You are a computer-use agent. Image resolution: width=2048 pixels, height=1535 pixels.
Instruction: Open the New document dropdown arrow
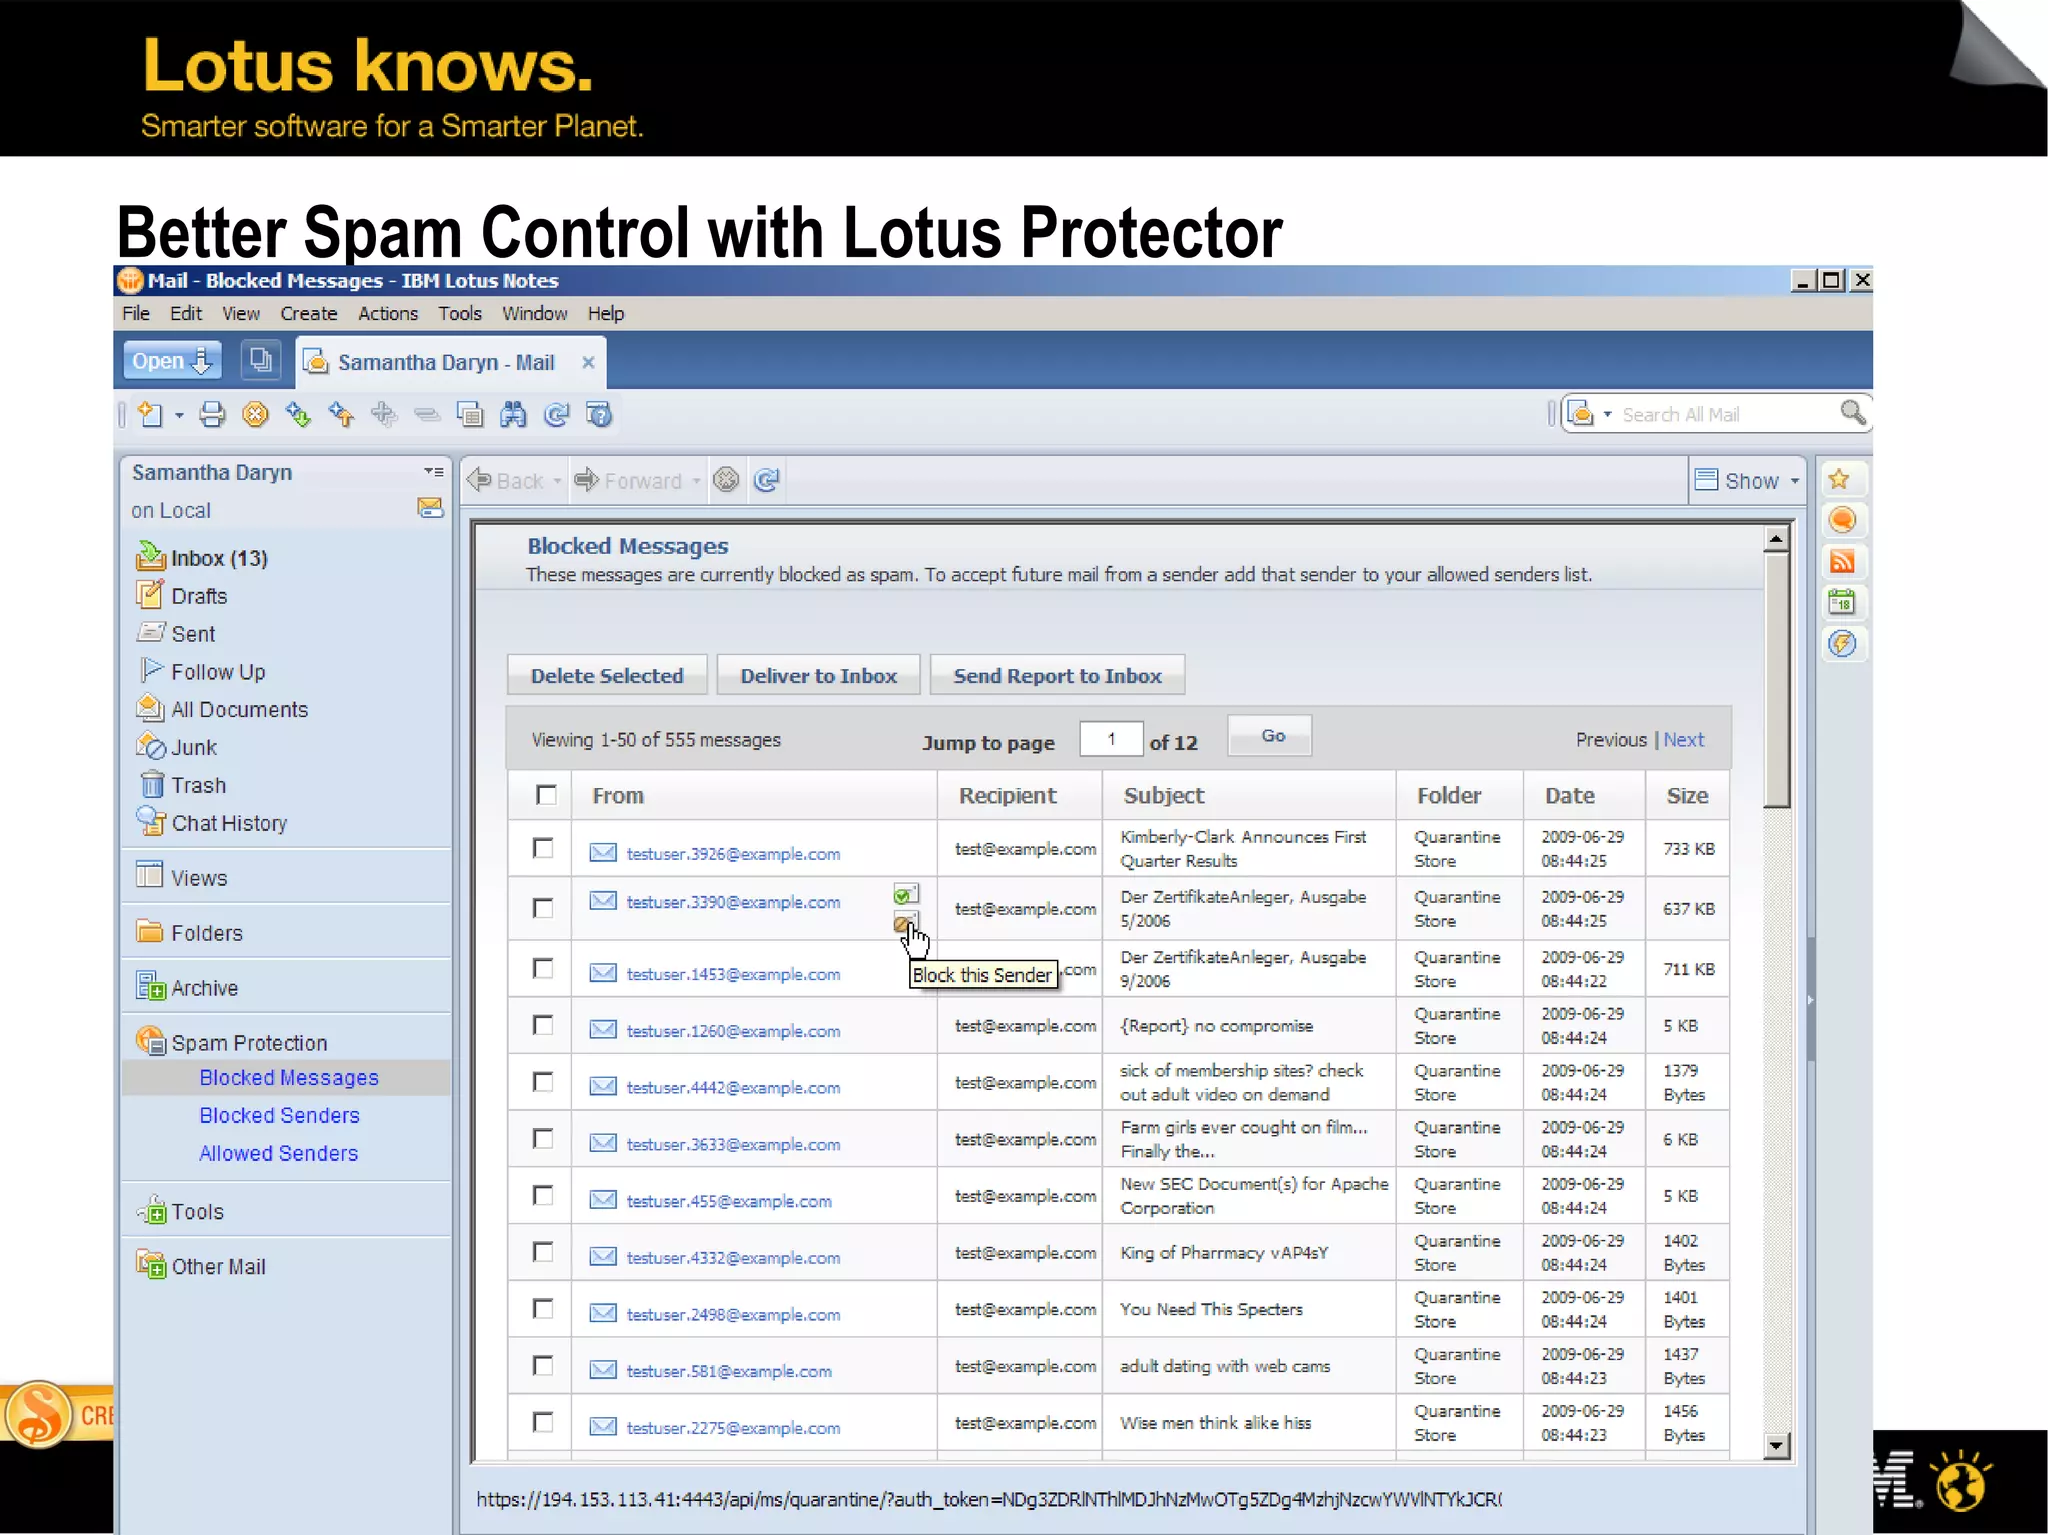179,415
